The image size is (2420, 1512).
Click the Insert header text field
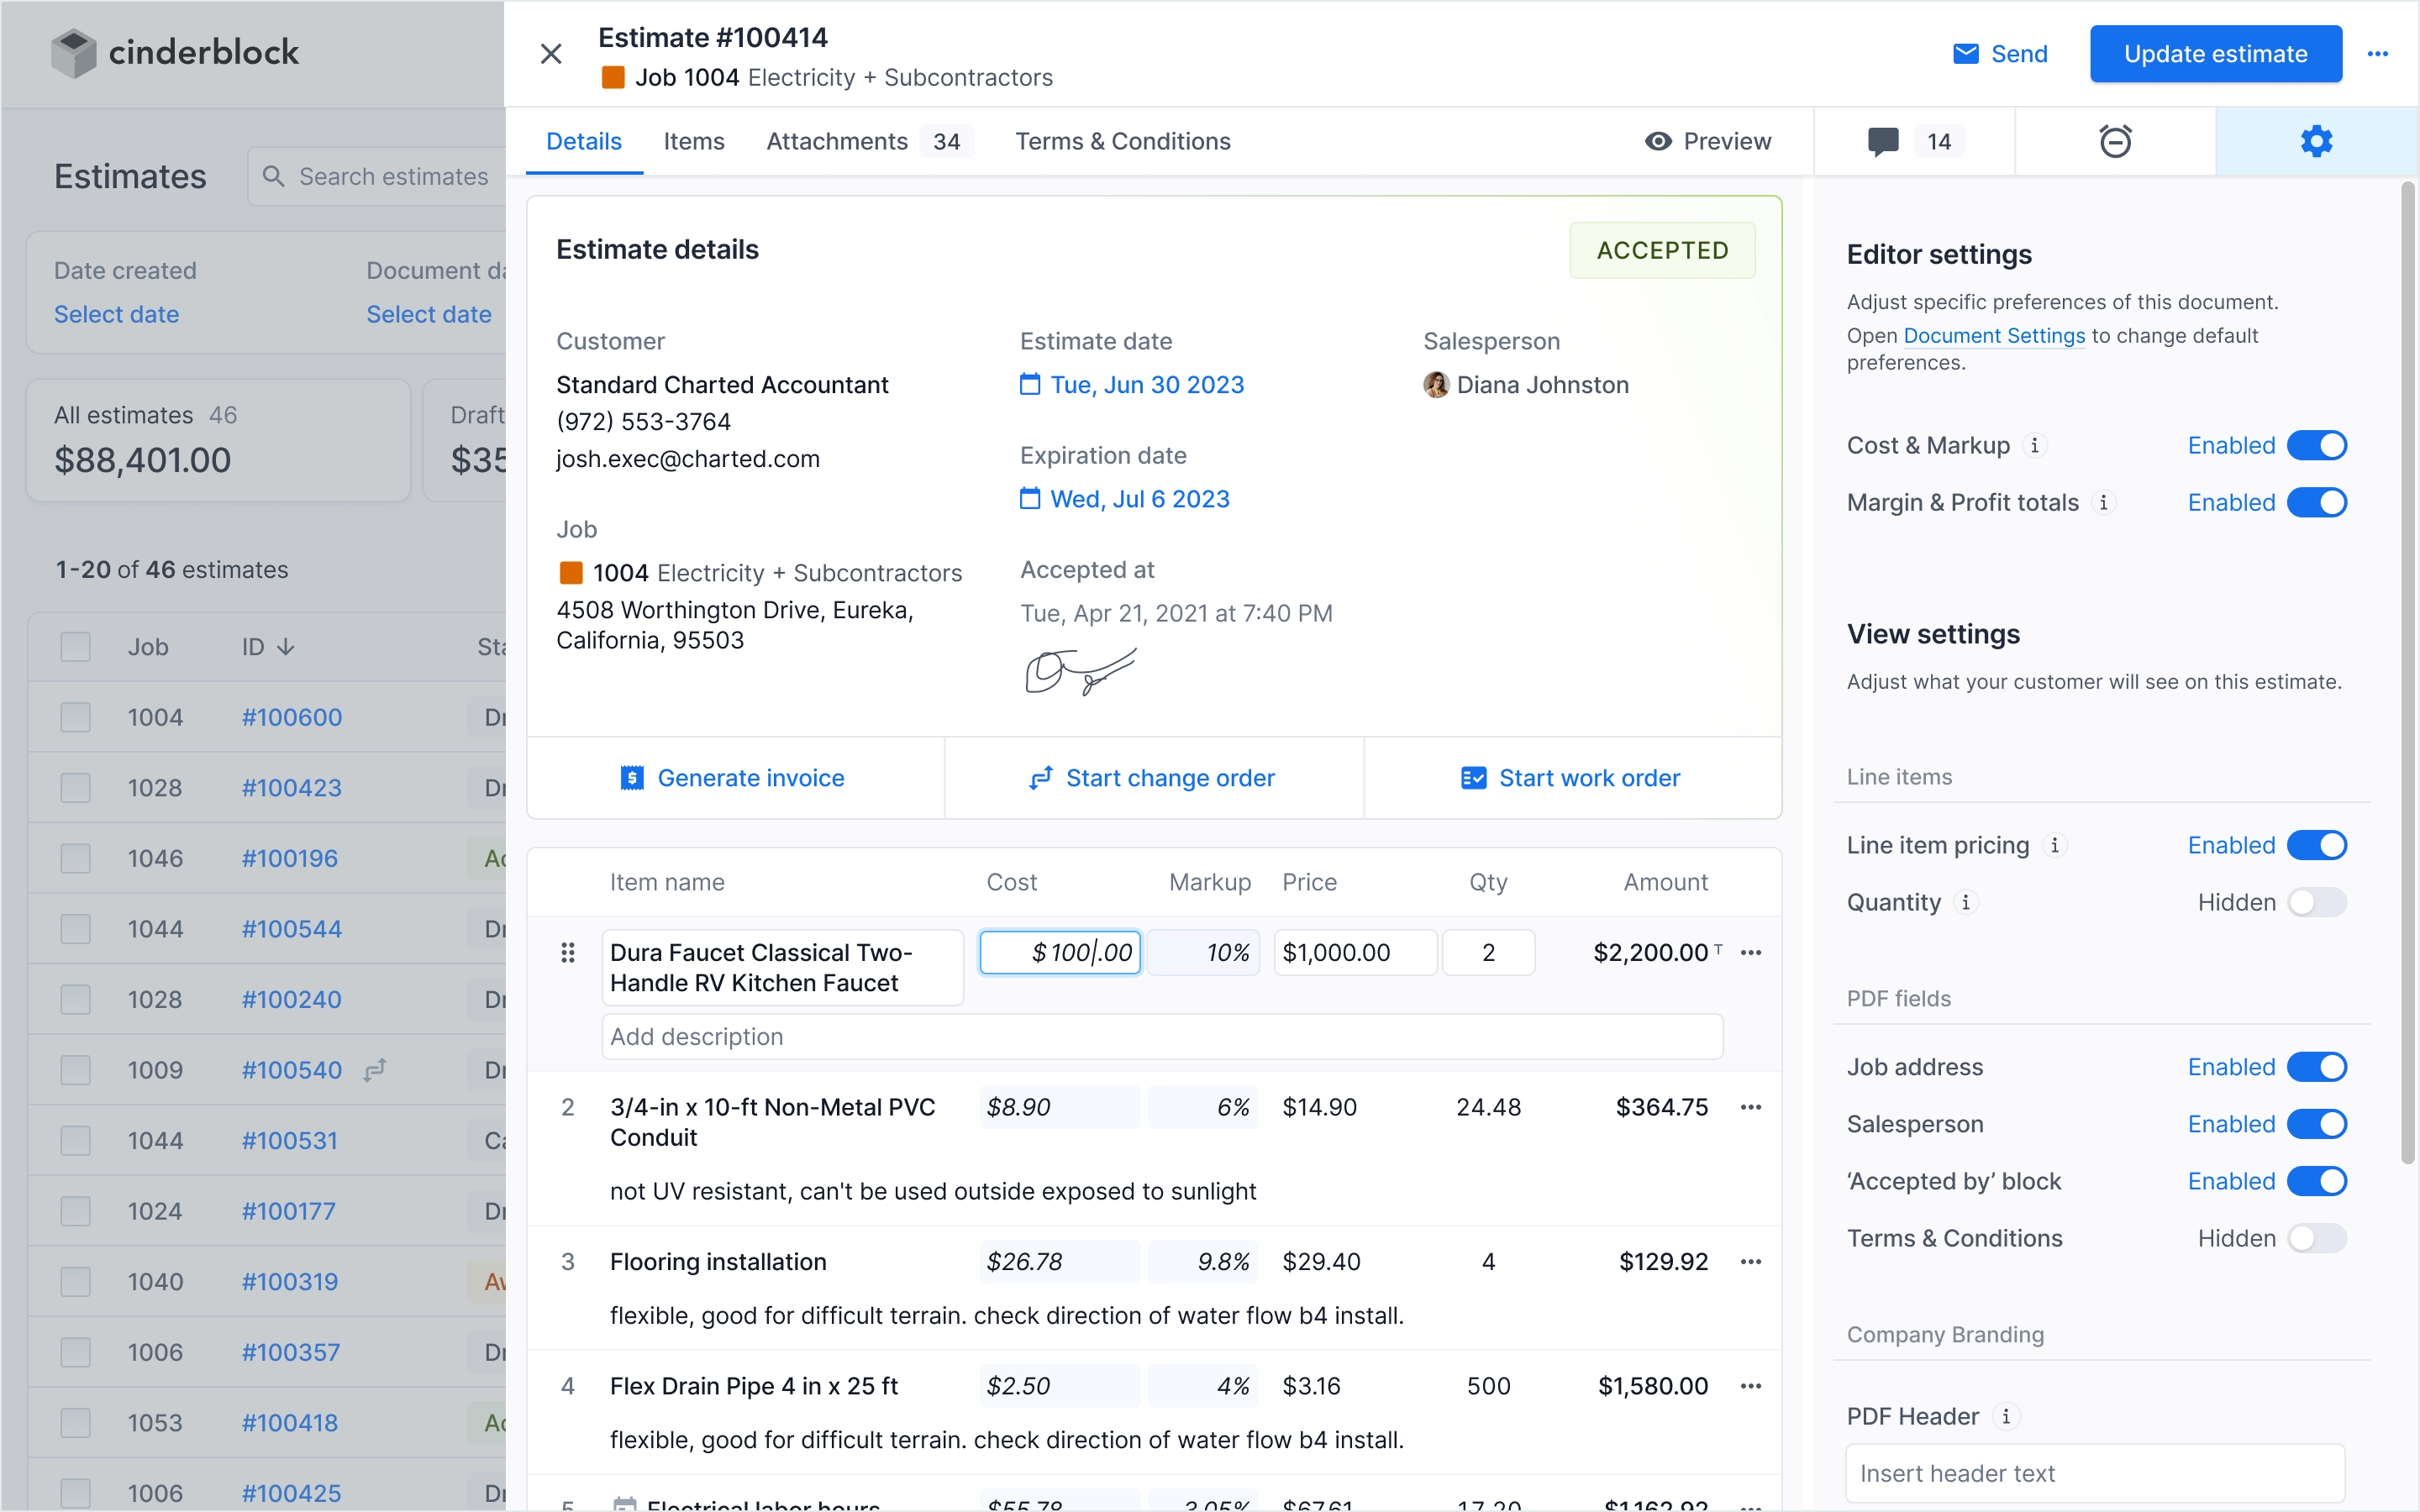coord(2094,1473)
